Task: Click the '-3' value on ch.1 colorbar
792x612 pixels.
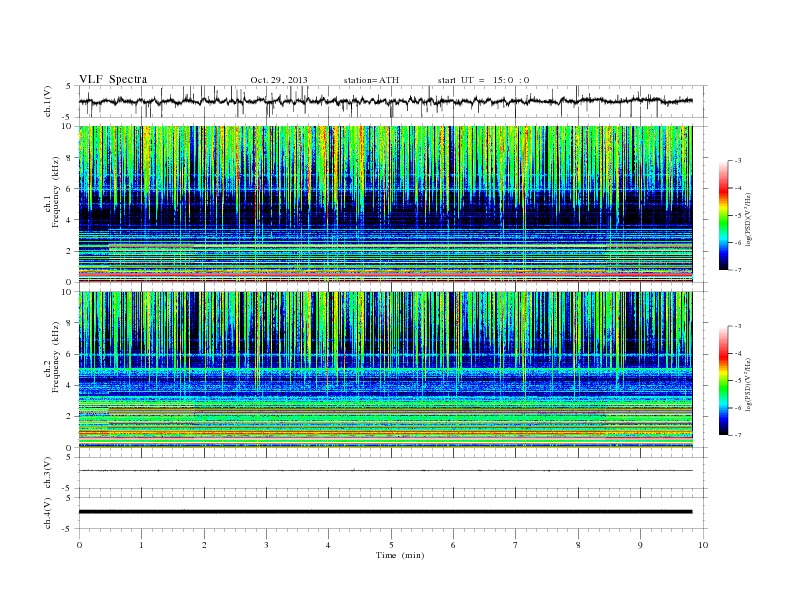Action: 738,161
